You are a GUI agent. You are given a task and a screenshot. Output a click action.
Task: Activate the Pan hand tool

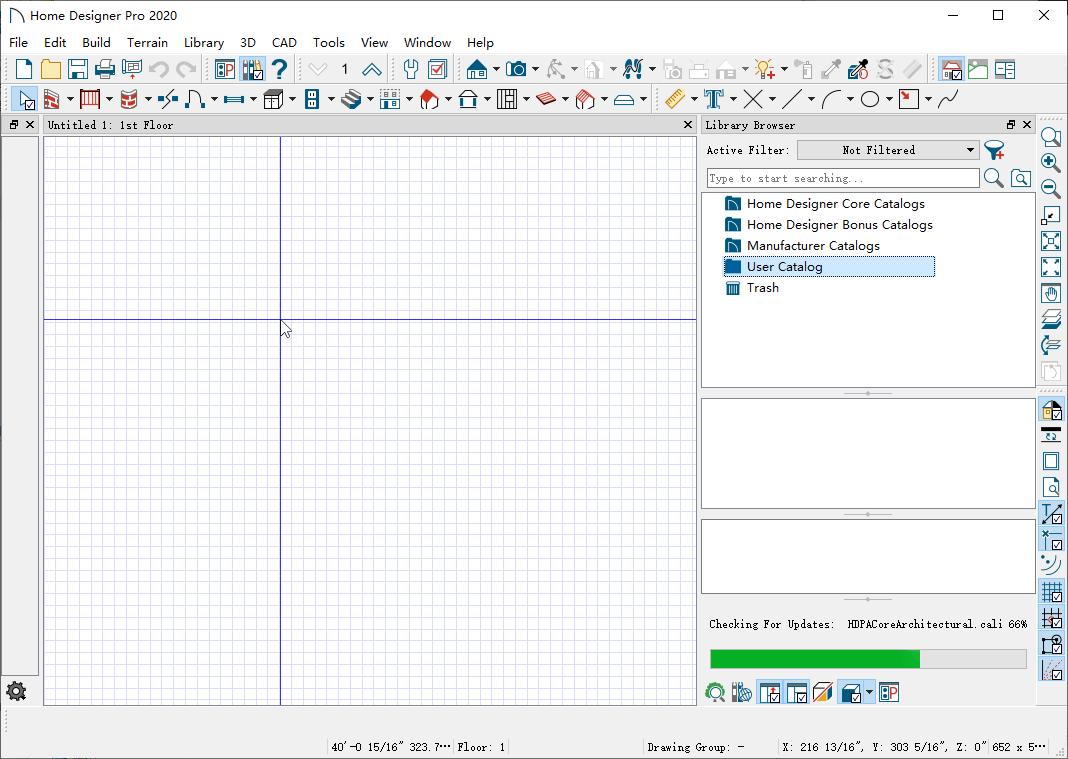point(1051,293)
